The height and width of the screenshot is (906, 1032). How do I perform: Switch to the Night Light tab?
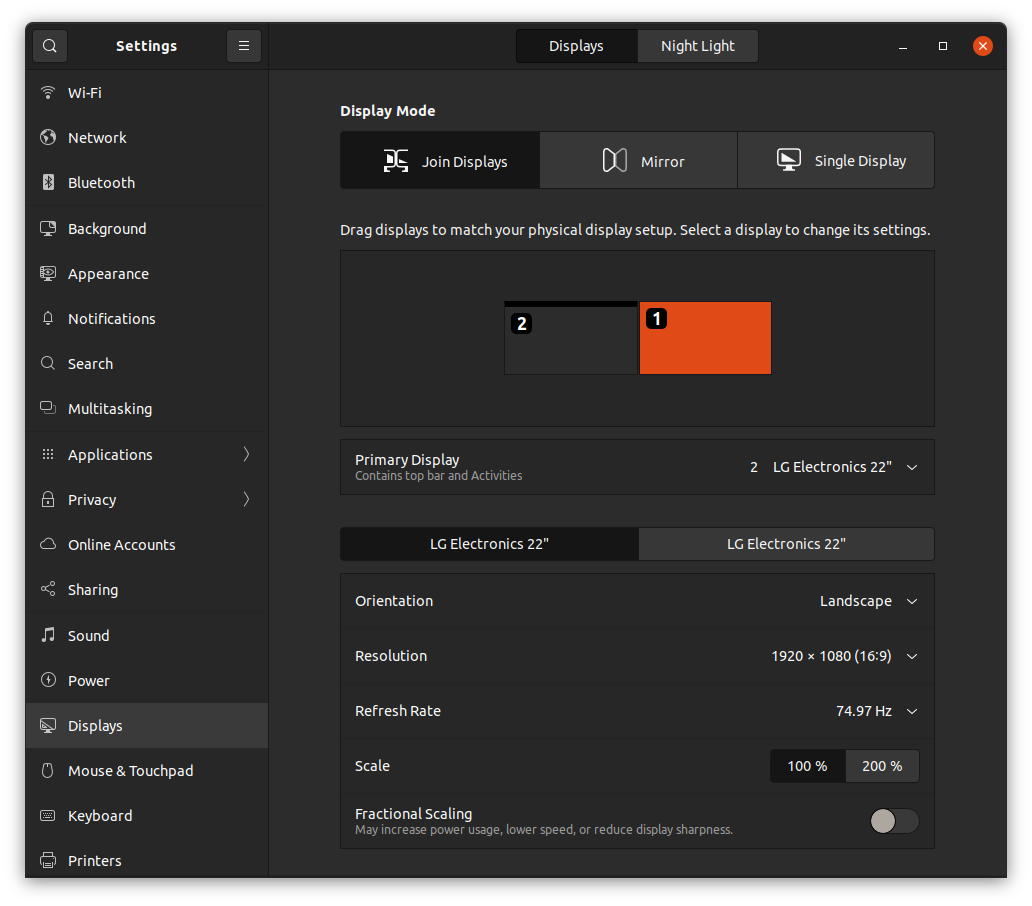click(x=697, y=45)
